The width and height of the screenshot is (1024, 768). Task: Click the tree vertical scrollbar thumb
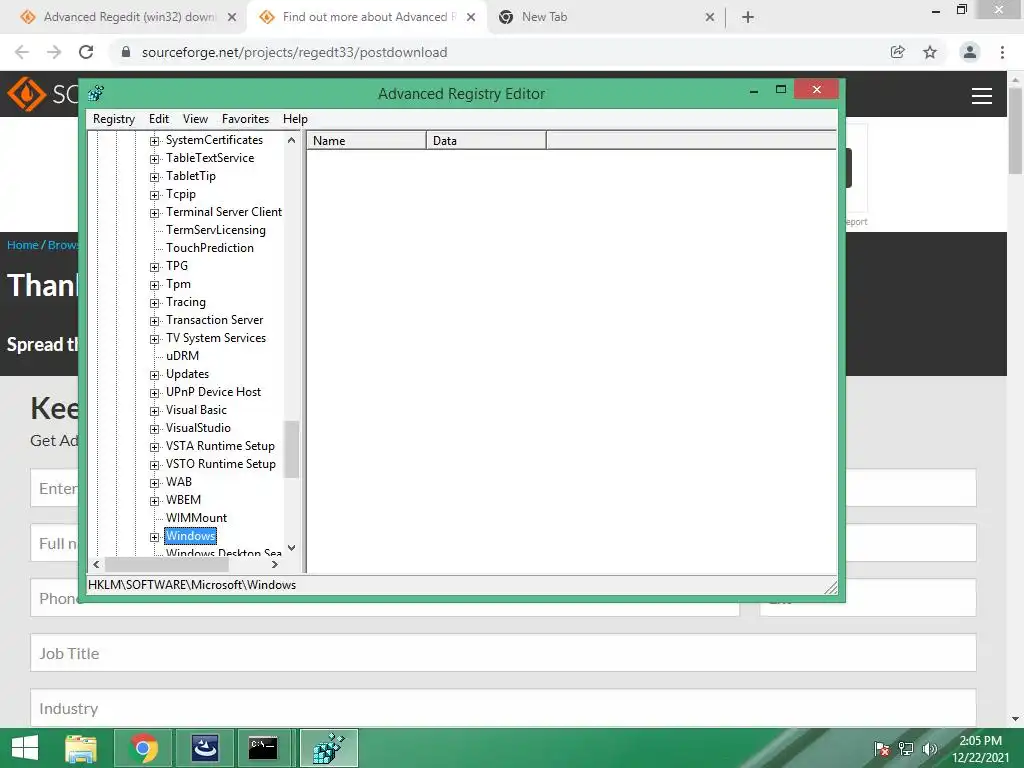tap(291, 449)
